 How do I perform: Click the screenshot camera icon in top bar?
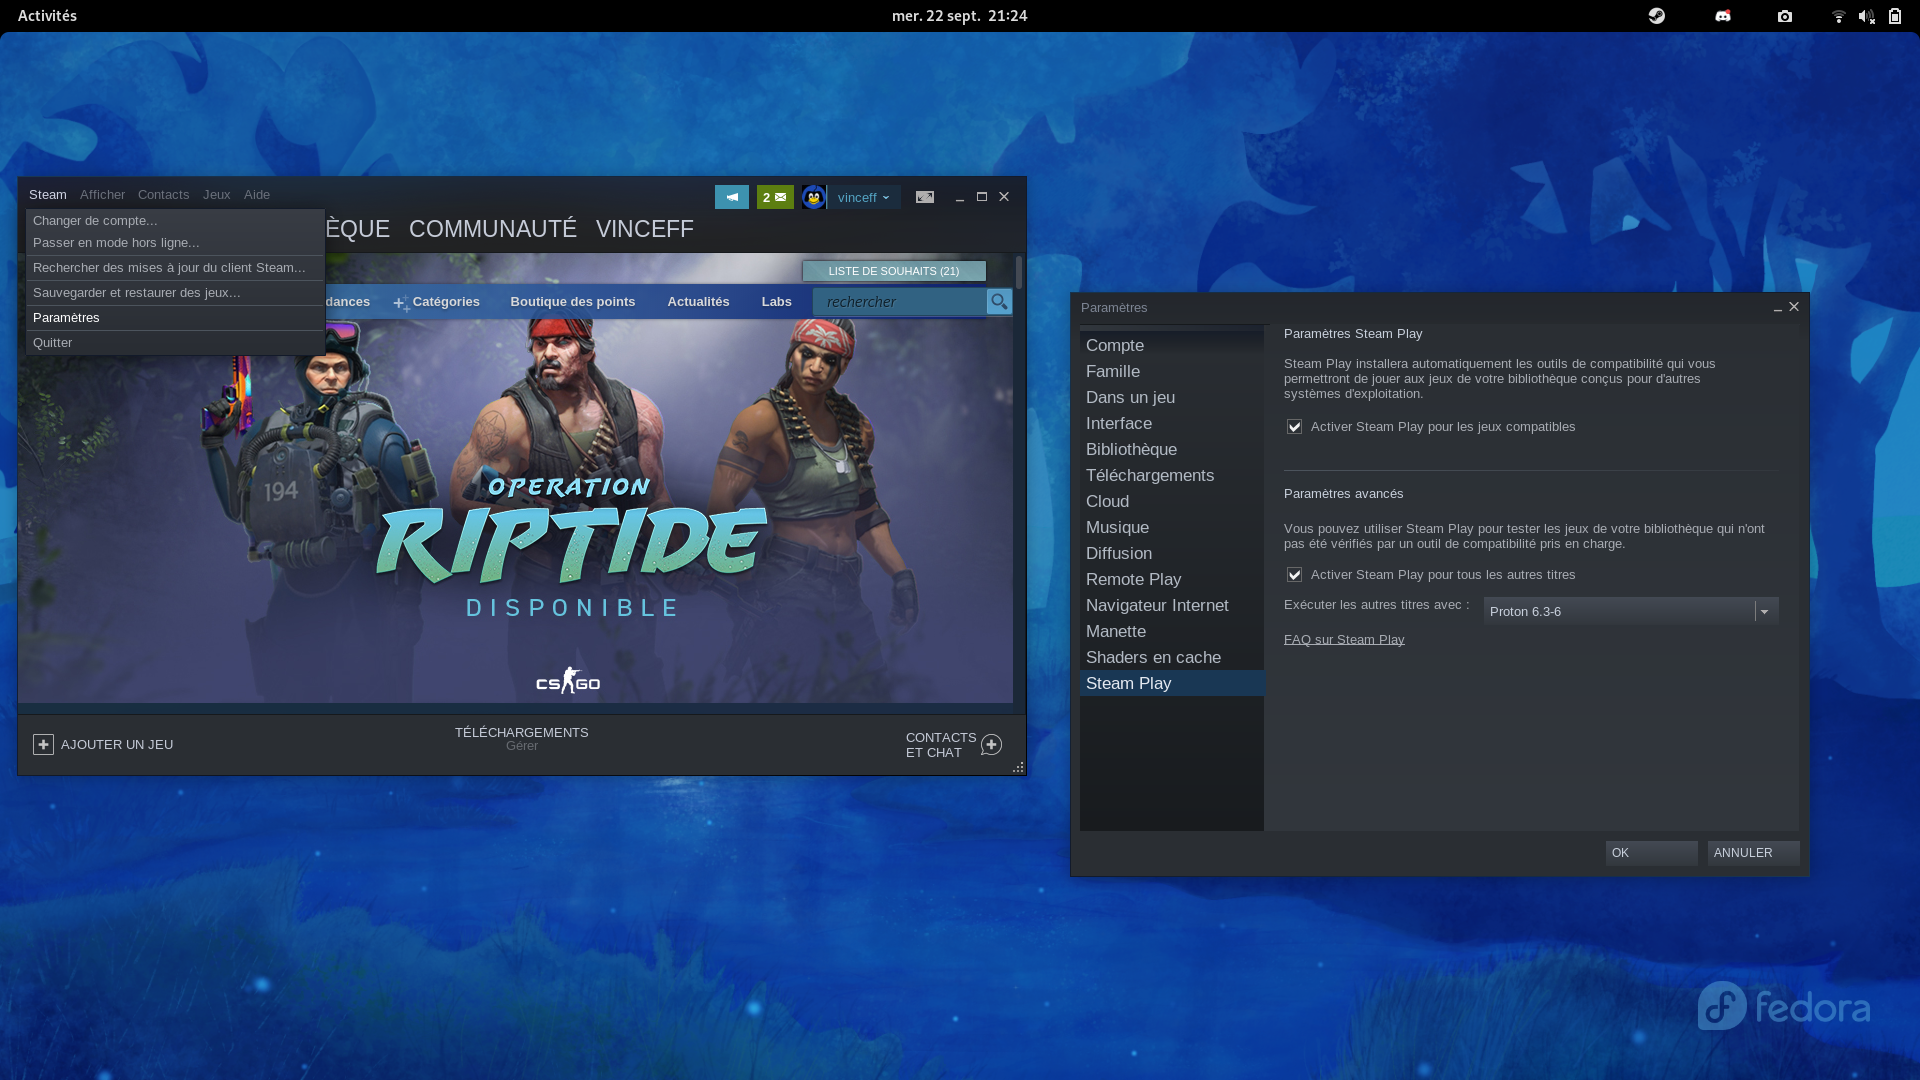(1785, 16)
